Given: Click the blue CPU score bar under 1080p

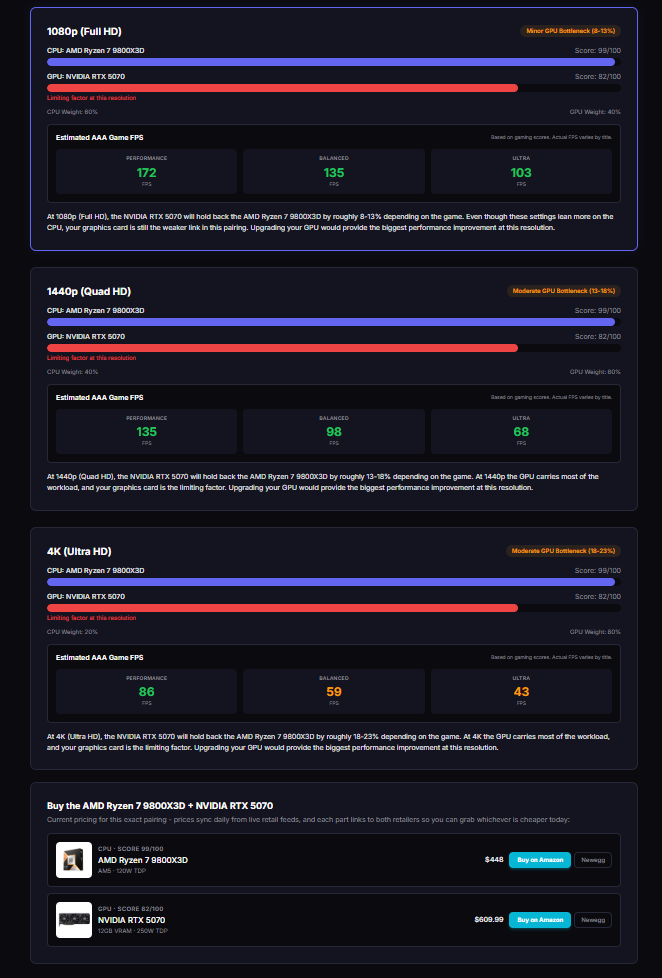Looking at the screenshot, I should [x=331, y=62].
